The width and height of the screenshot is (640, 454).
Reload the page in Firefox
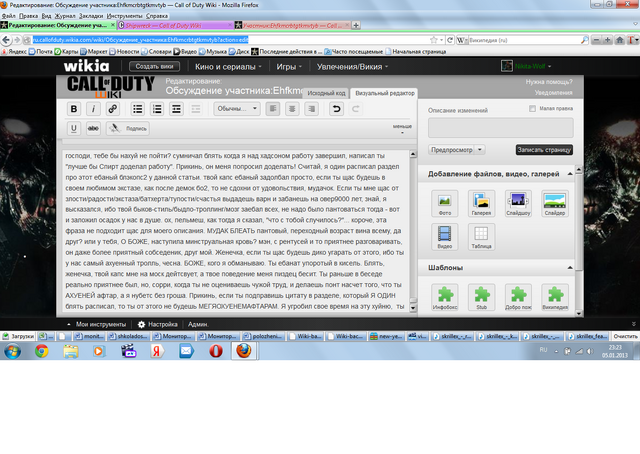[x=450, y=40]
